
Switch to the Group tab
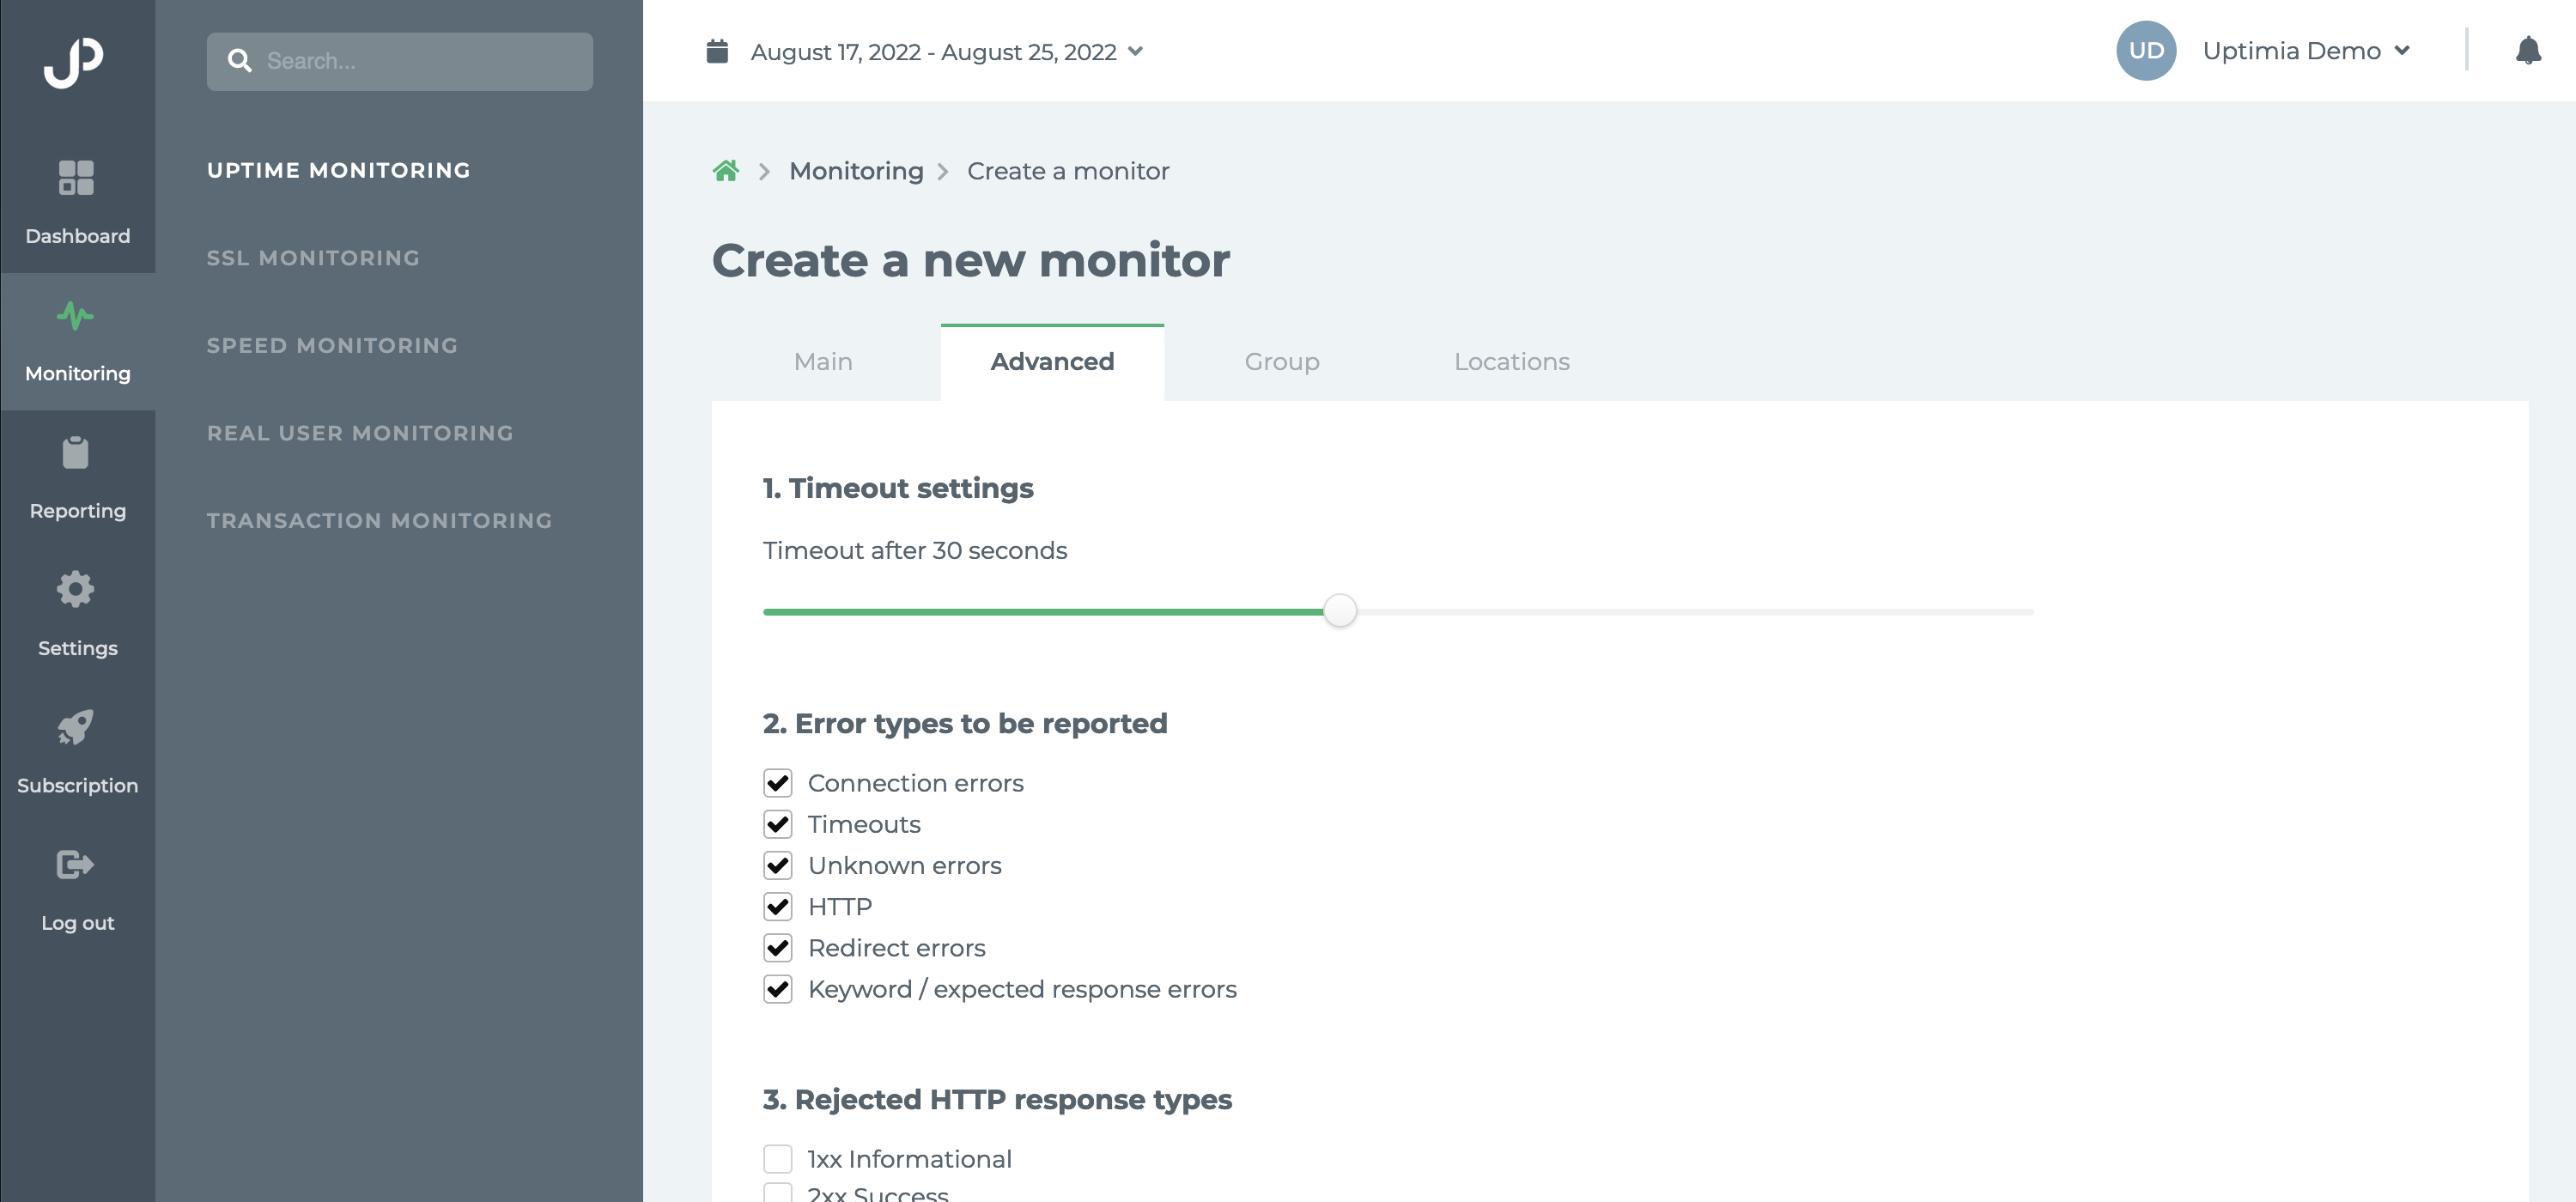click(x=1282, y=362)
